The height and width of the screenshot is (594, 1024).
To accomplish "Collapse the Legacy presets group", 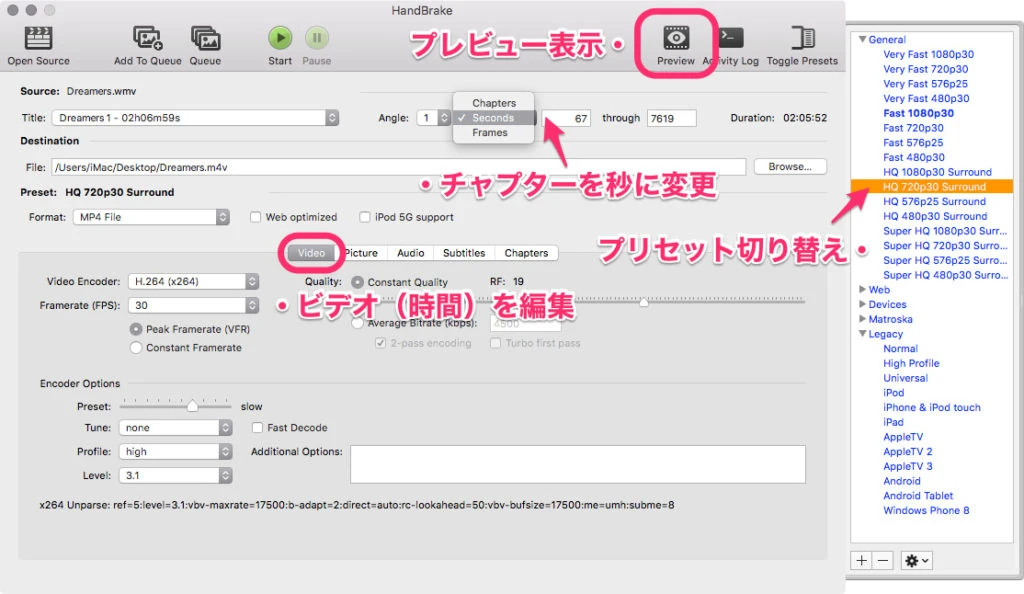I will click(862, 334).
